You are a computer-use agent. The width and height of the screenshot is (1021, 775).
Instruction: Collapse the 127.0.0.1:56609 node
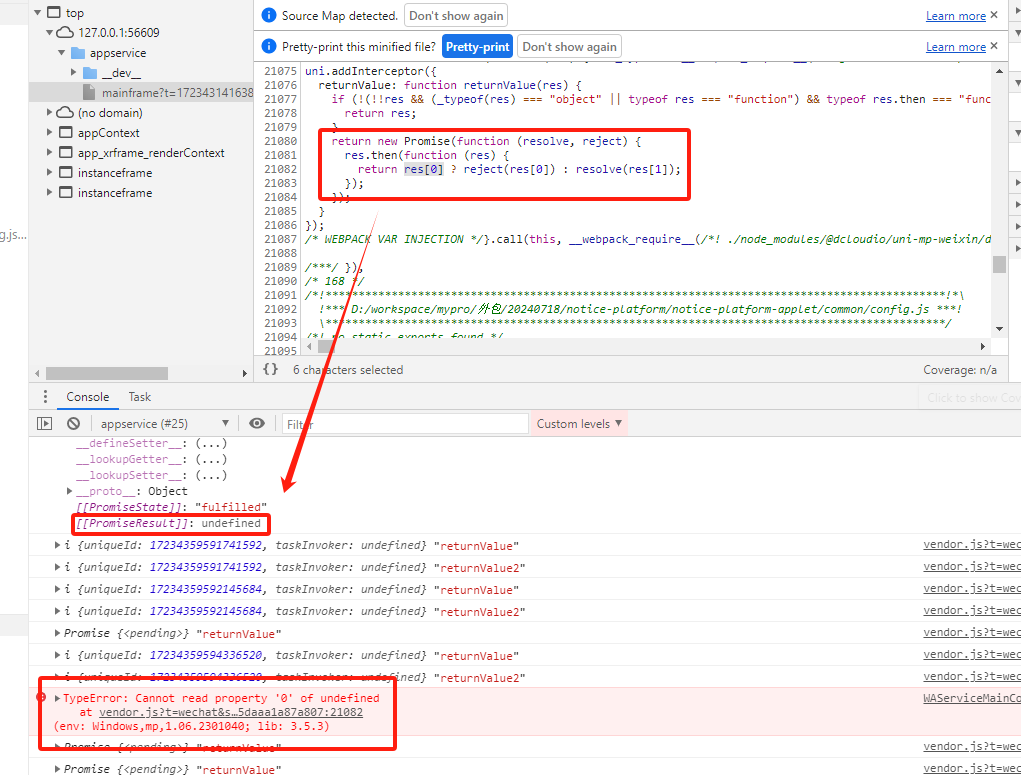[49, 33]
